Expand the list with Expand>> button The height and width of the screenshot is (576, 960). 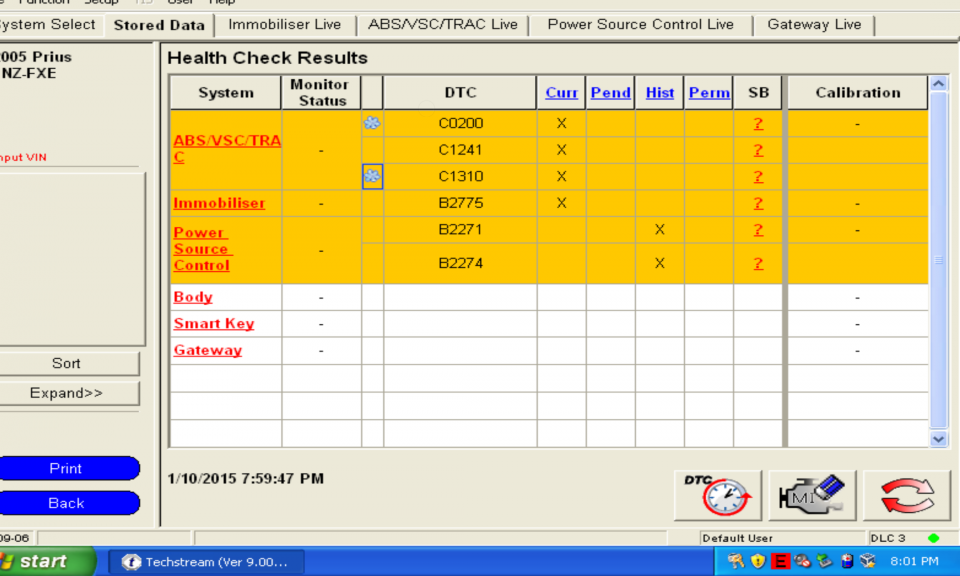[x=67, y=393]
